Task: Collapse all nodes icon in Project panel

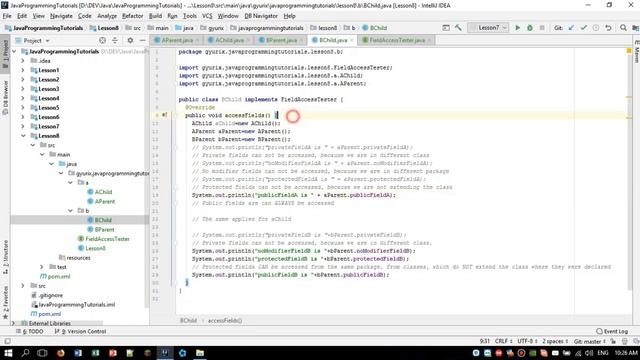Action: [x=115, y=40]
